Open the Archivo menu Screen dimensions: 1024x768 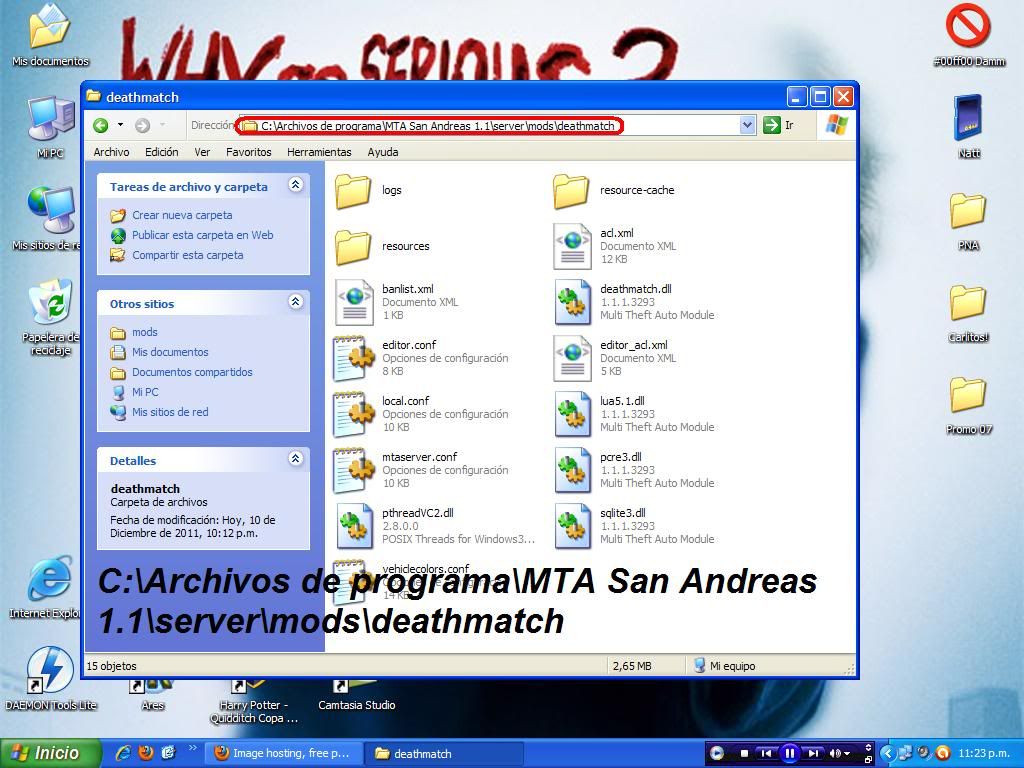pos(111,152)
